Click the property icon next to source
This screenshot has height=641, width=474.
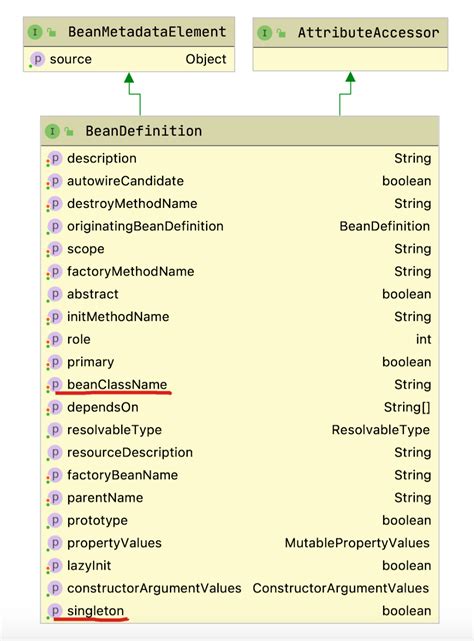pos(37,59)
